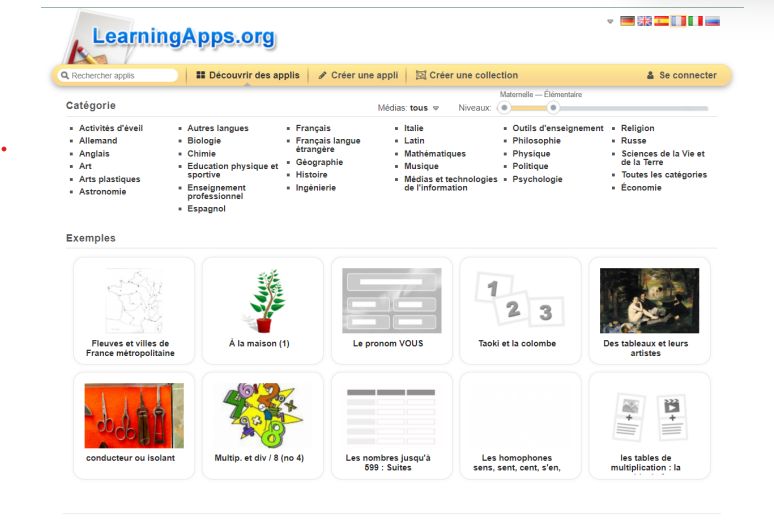Viewport: 774px width, 520px height.
Task: Choose the Astronomie category
Action: (103, 192)
